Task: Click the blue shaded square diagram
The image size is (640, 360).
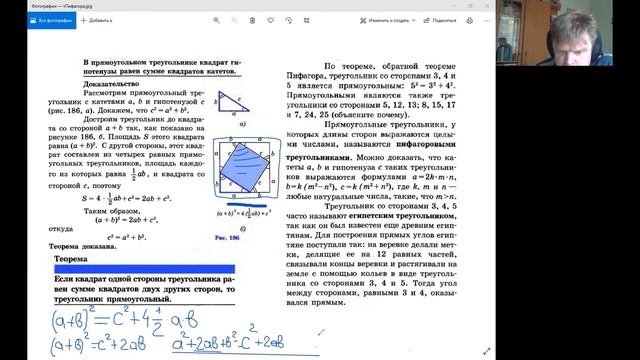Action: [244, 167]
